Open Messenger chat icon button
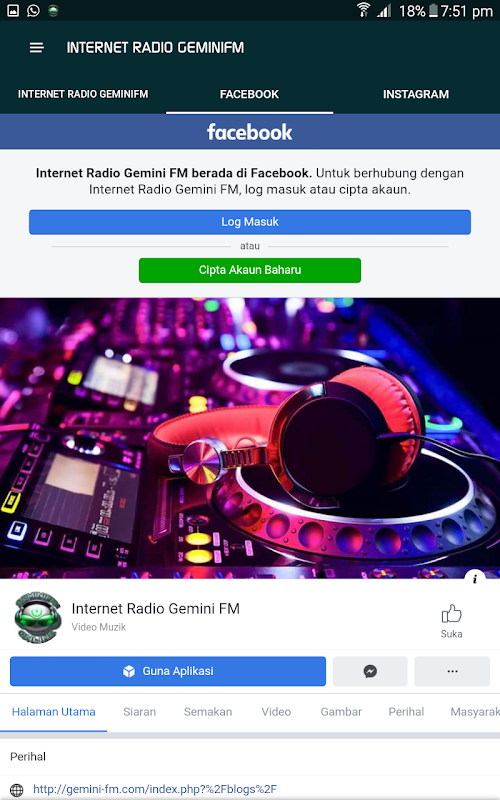 (x=370, y=671)
